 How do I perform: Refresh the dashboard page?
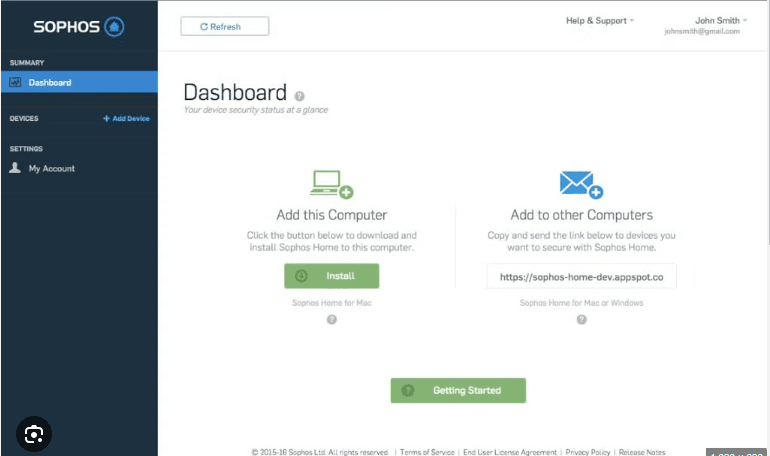pos(225,27)
